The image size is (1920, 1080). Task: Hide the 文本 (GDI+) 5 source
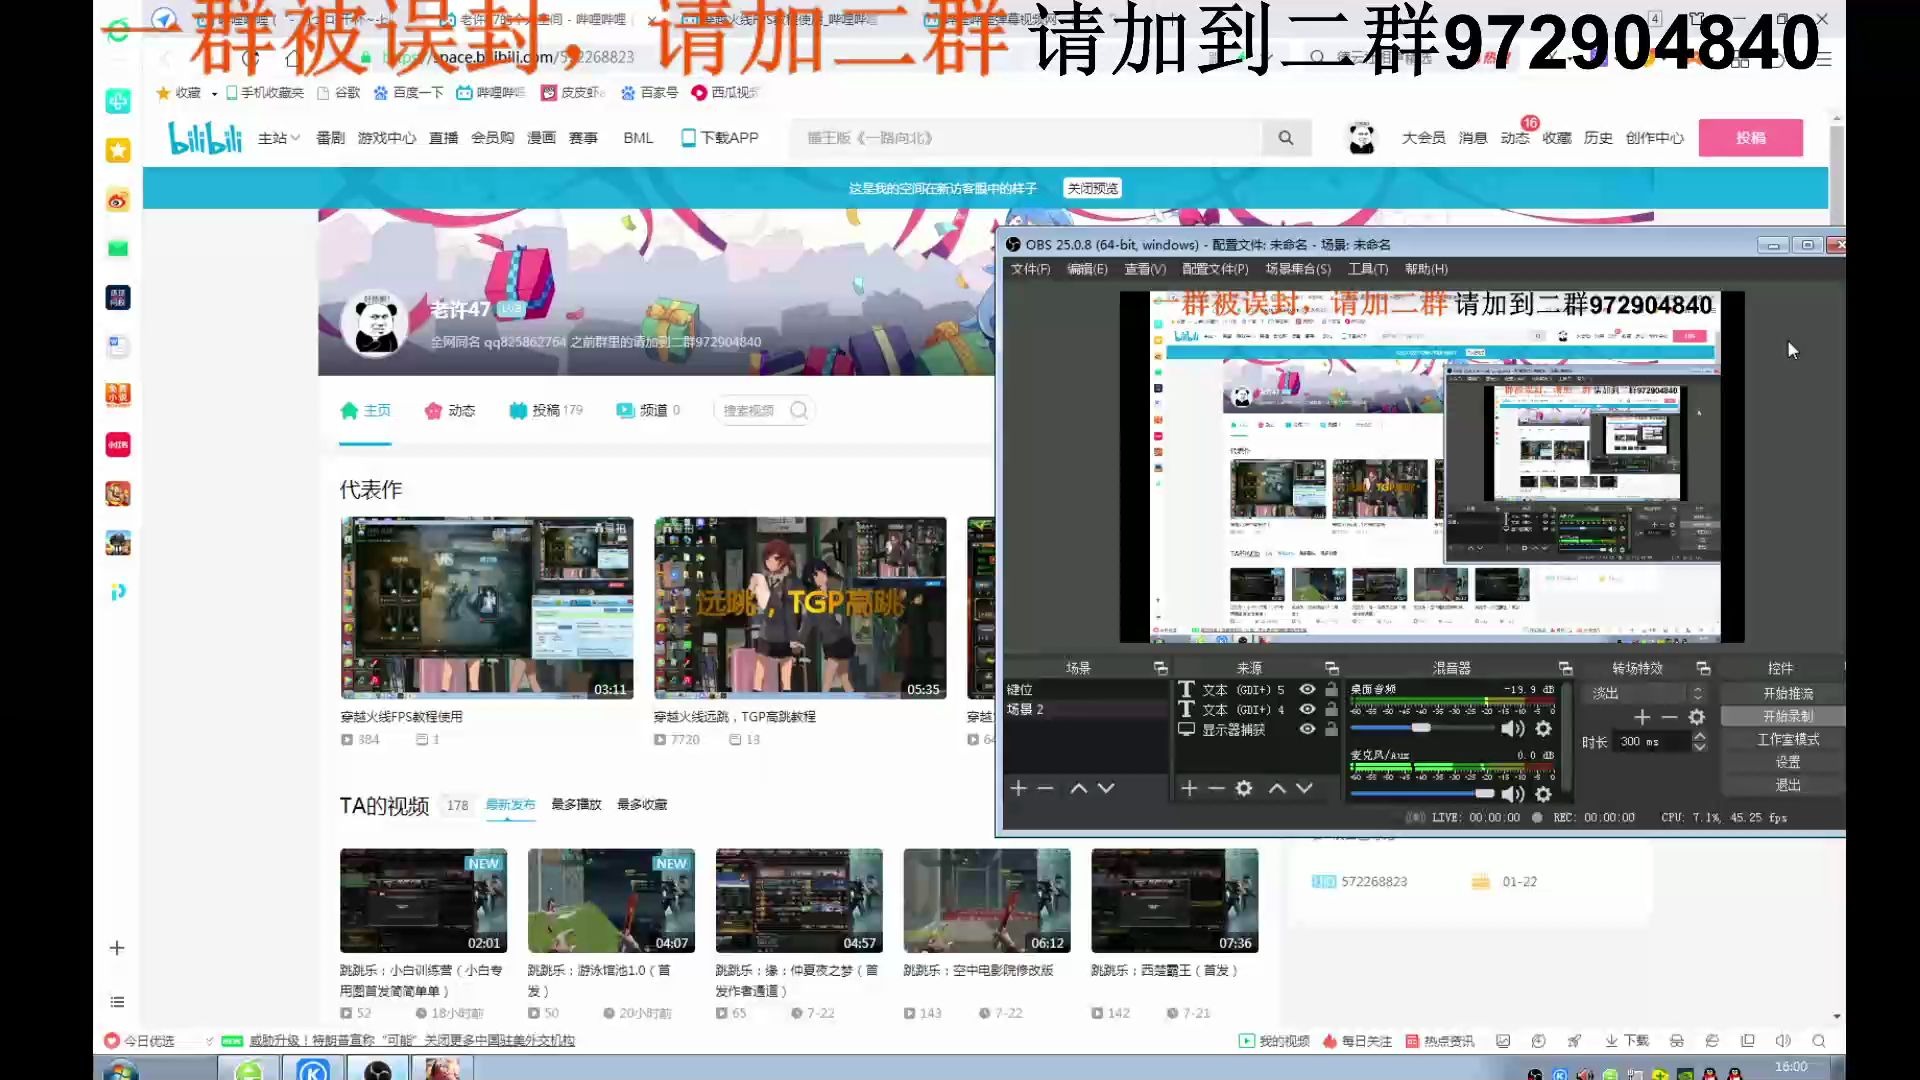[x=1307, y=690]
